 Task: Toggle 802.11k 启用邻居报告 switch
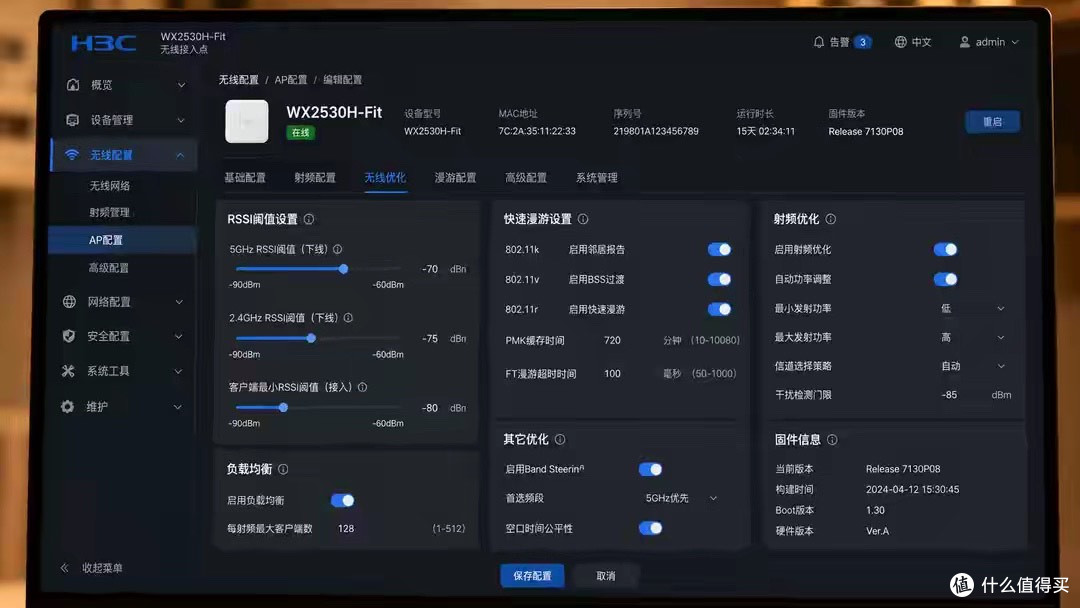coord(719,249)
